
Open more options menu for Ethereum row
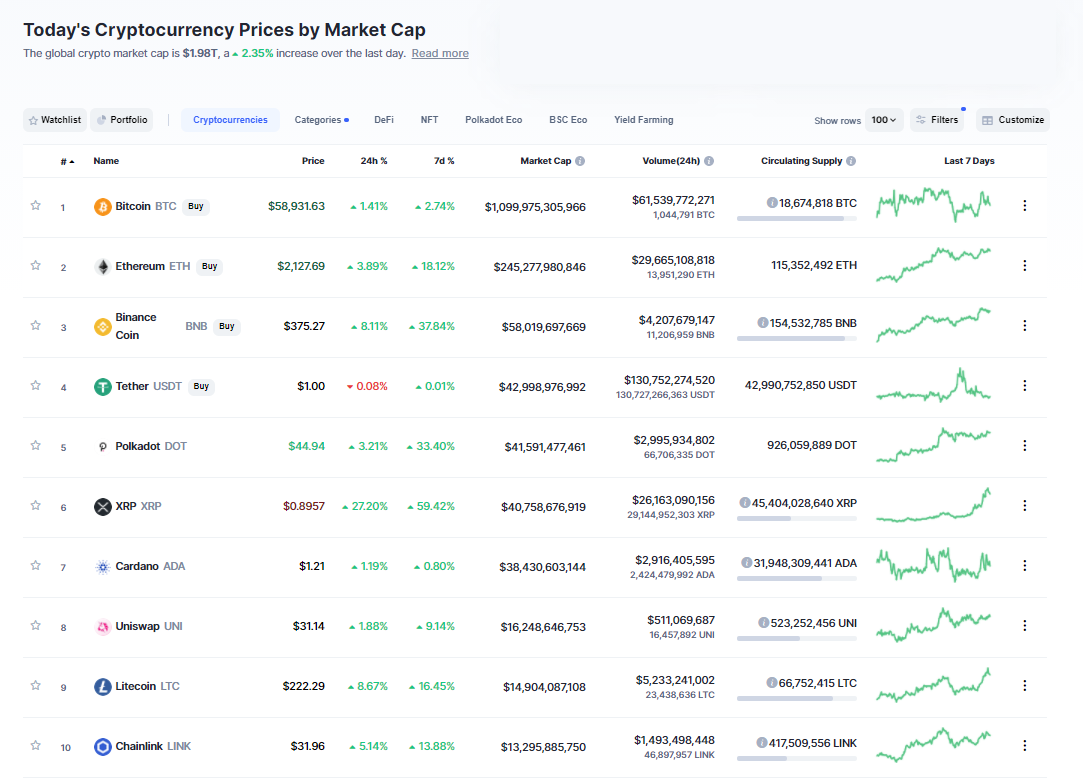coord(1024,266)
